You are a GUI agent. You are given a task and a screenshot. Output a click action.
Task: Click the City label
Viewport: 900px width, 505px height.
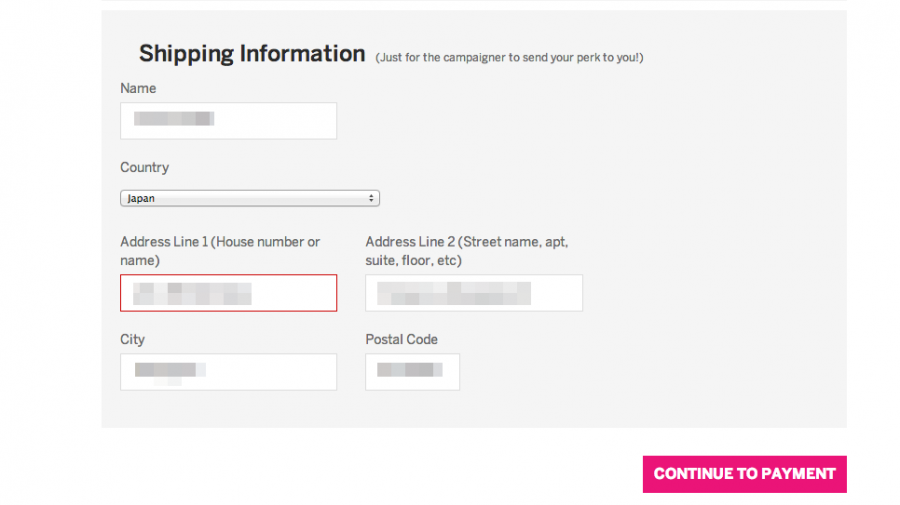[133, 339]
